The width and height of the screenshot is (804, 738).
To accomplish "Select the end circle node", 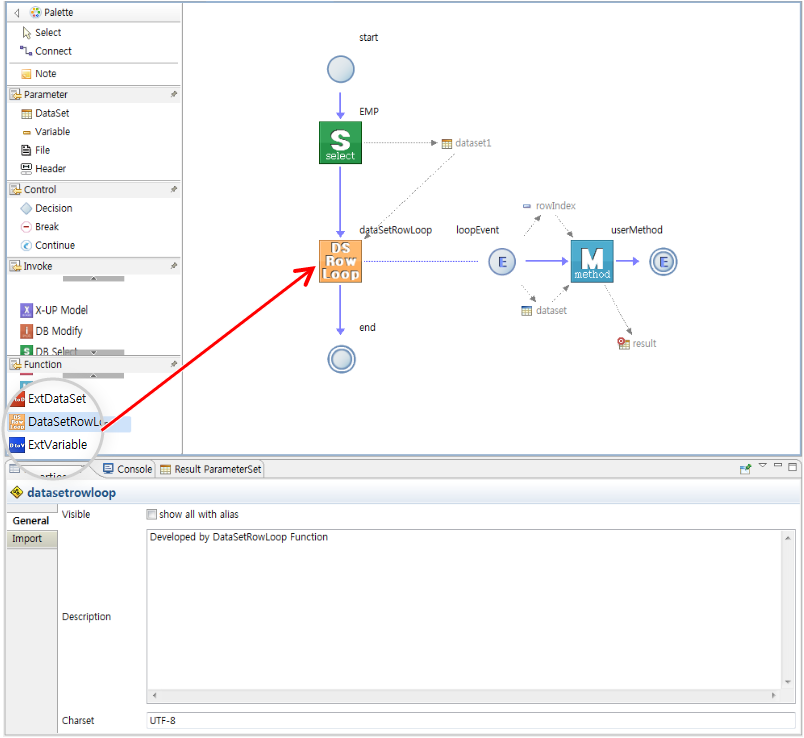I will pos(340,359).
